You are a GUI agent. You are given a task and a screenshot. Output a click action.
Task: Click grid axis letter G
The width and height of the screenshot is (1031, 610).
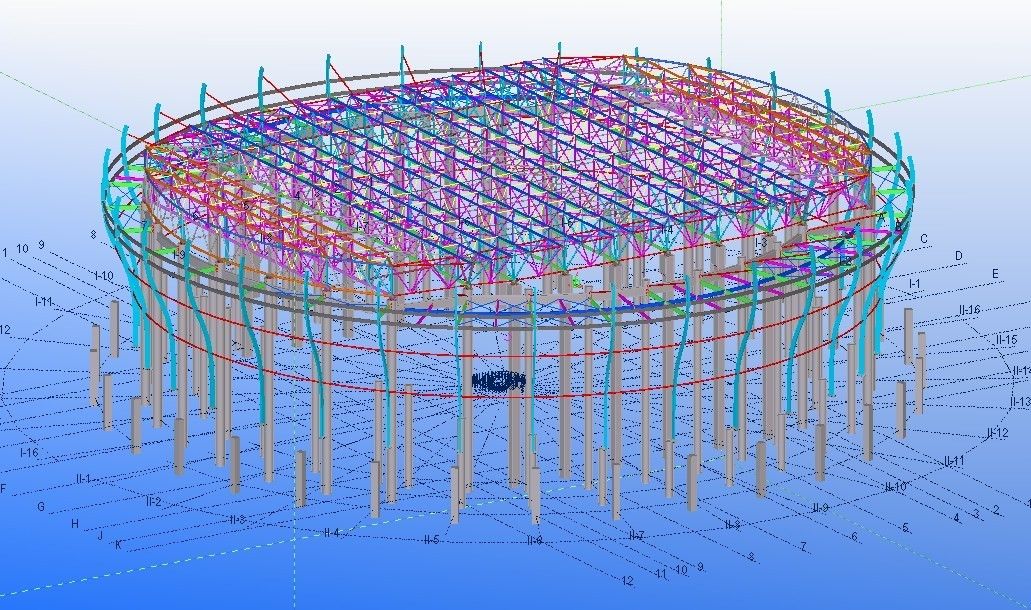click(x=41, y=507)
